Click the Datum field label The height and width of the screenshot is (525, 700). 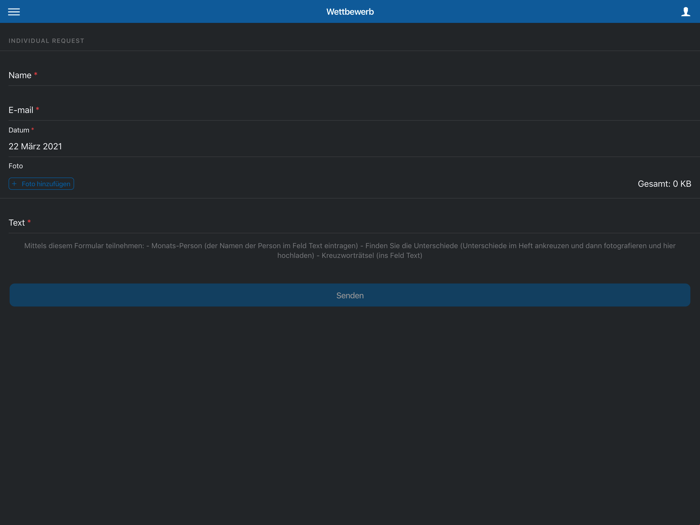tap(19, 130)
